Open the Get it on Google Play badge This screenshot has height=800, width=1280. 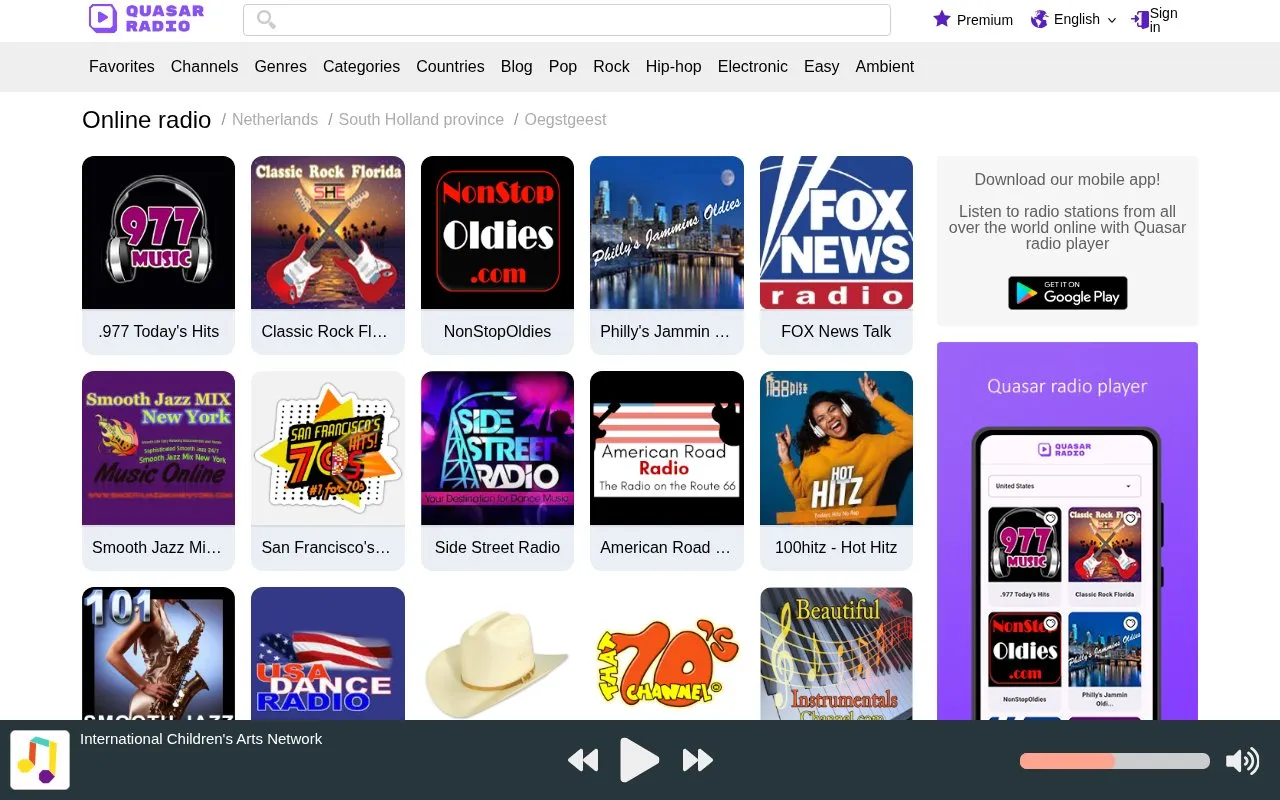click(1067, 293)
